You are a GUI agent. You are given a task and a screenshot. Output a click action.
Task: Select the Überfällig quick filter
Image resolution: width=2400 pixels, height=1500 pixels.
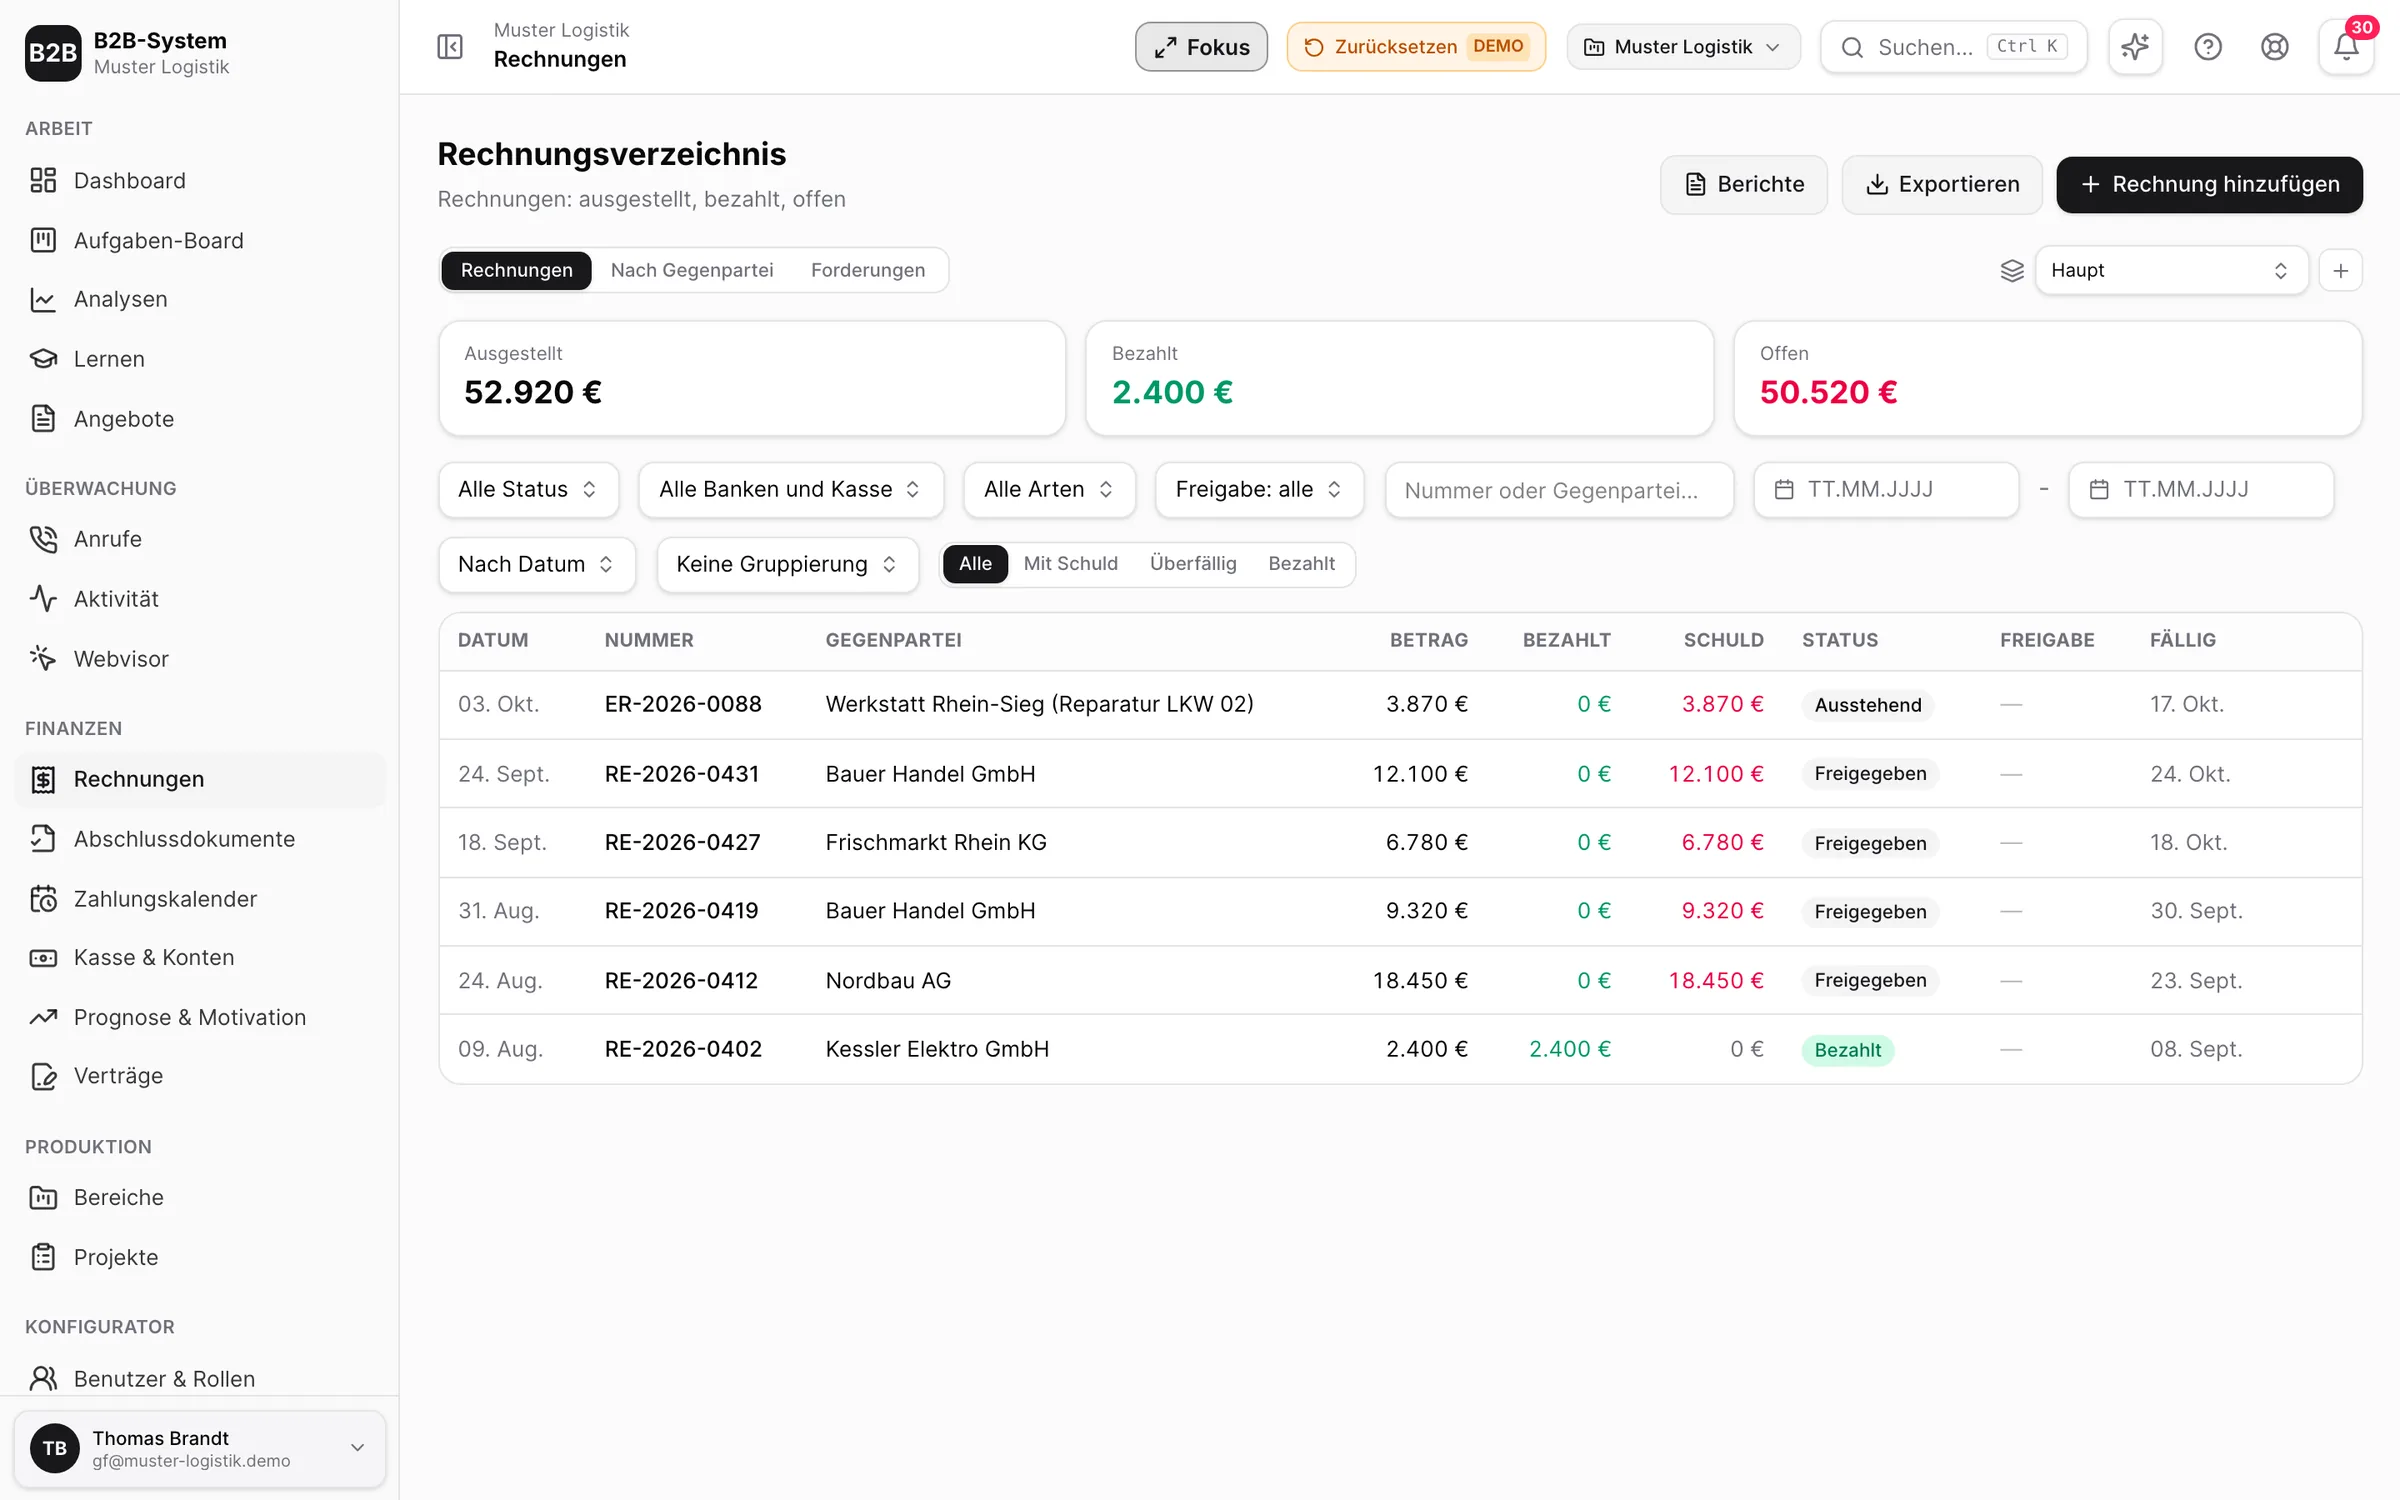pos(1193,564)
